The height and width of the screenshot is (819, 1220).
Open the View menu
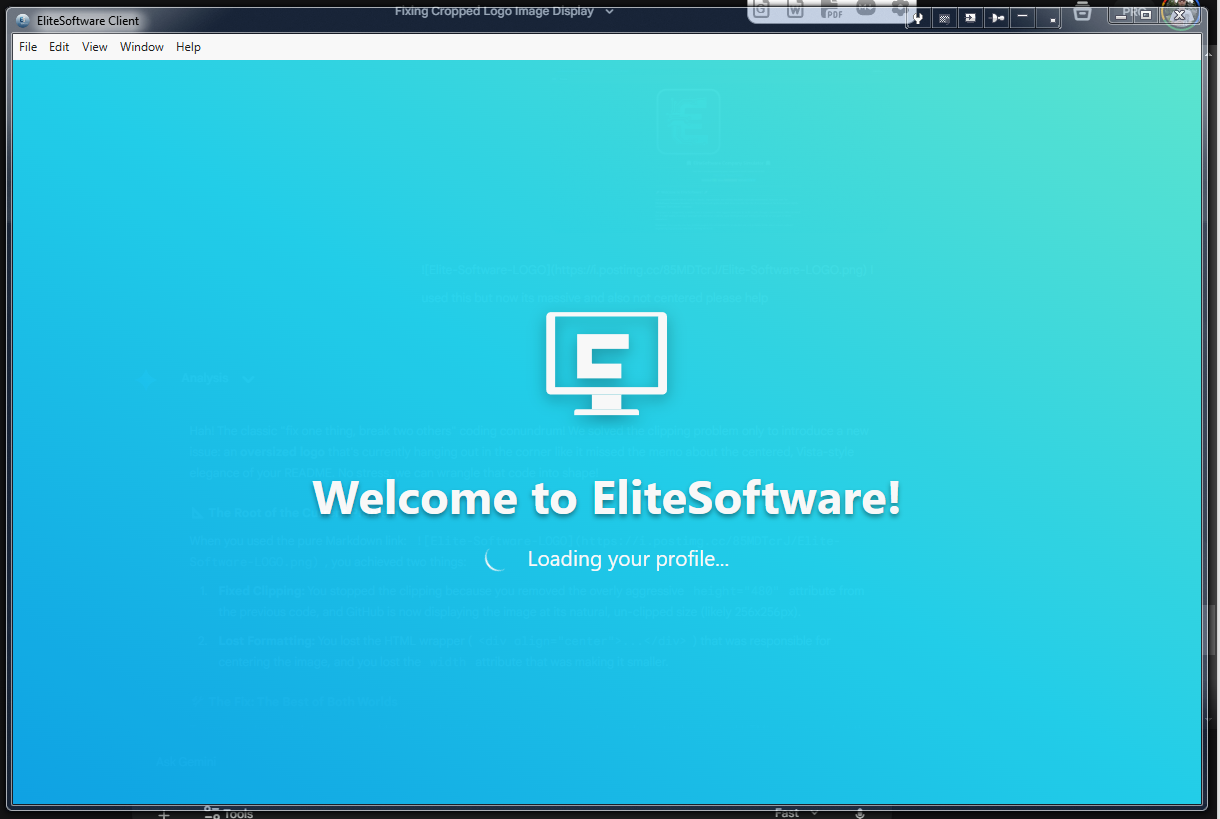click(95, 47)
